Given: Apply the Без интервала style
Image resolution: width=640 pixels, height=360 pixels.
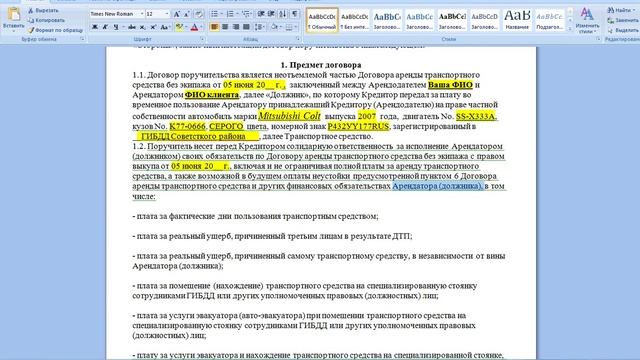Looking at the screenshot, I should click(x=354, y=20).
